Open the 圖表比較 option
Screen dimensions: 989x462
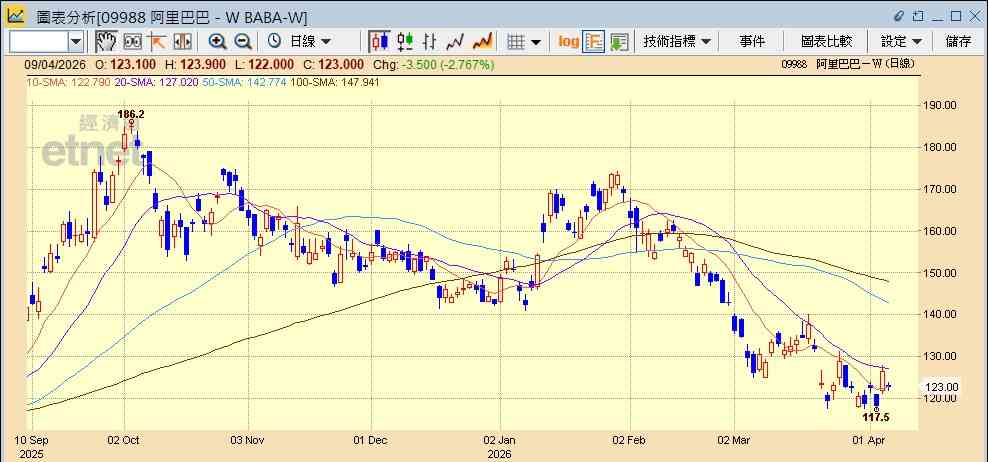click(826, 42)
